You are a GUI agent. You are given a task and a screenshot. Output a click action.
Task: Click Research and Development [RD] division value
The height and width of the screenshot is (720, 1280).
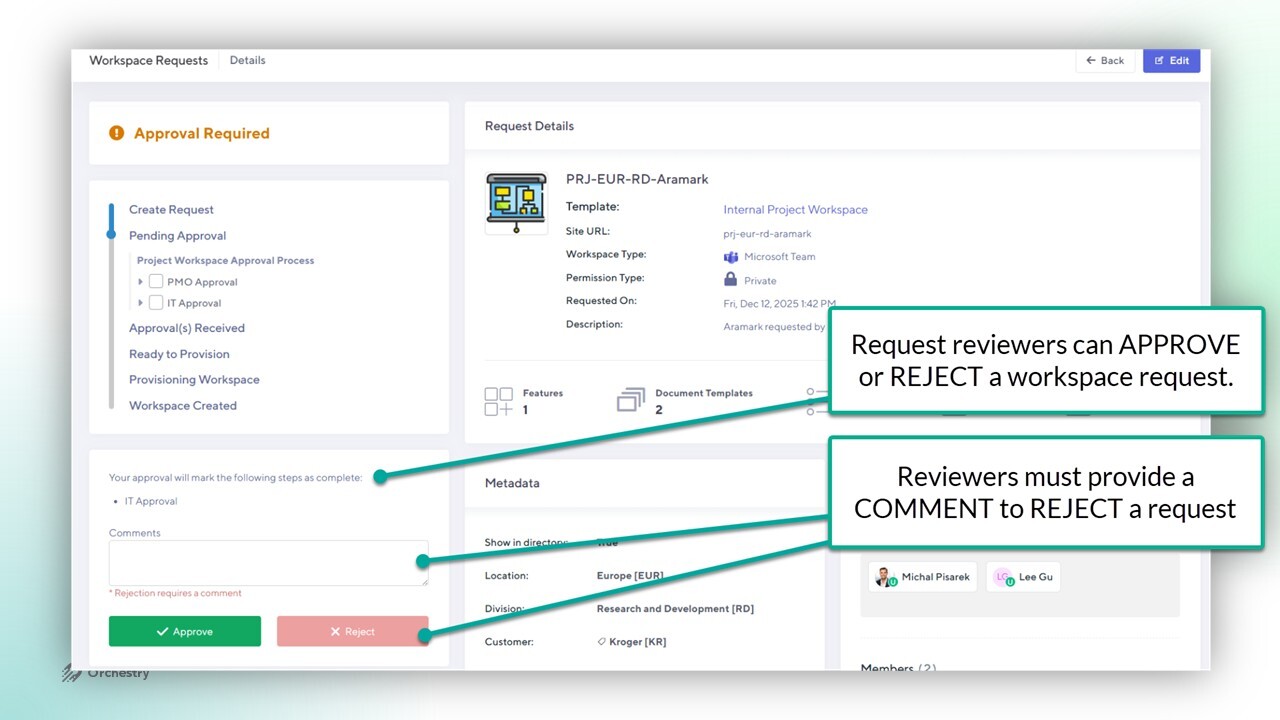675,609
